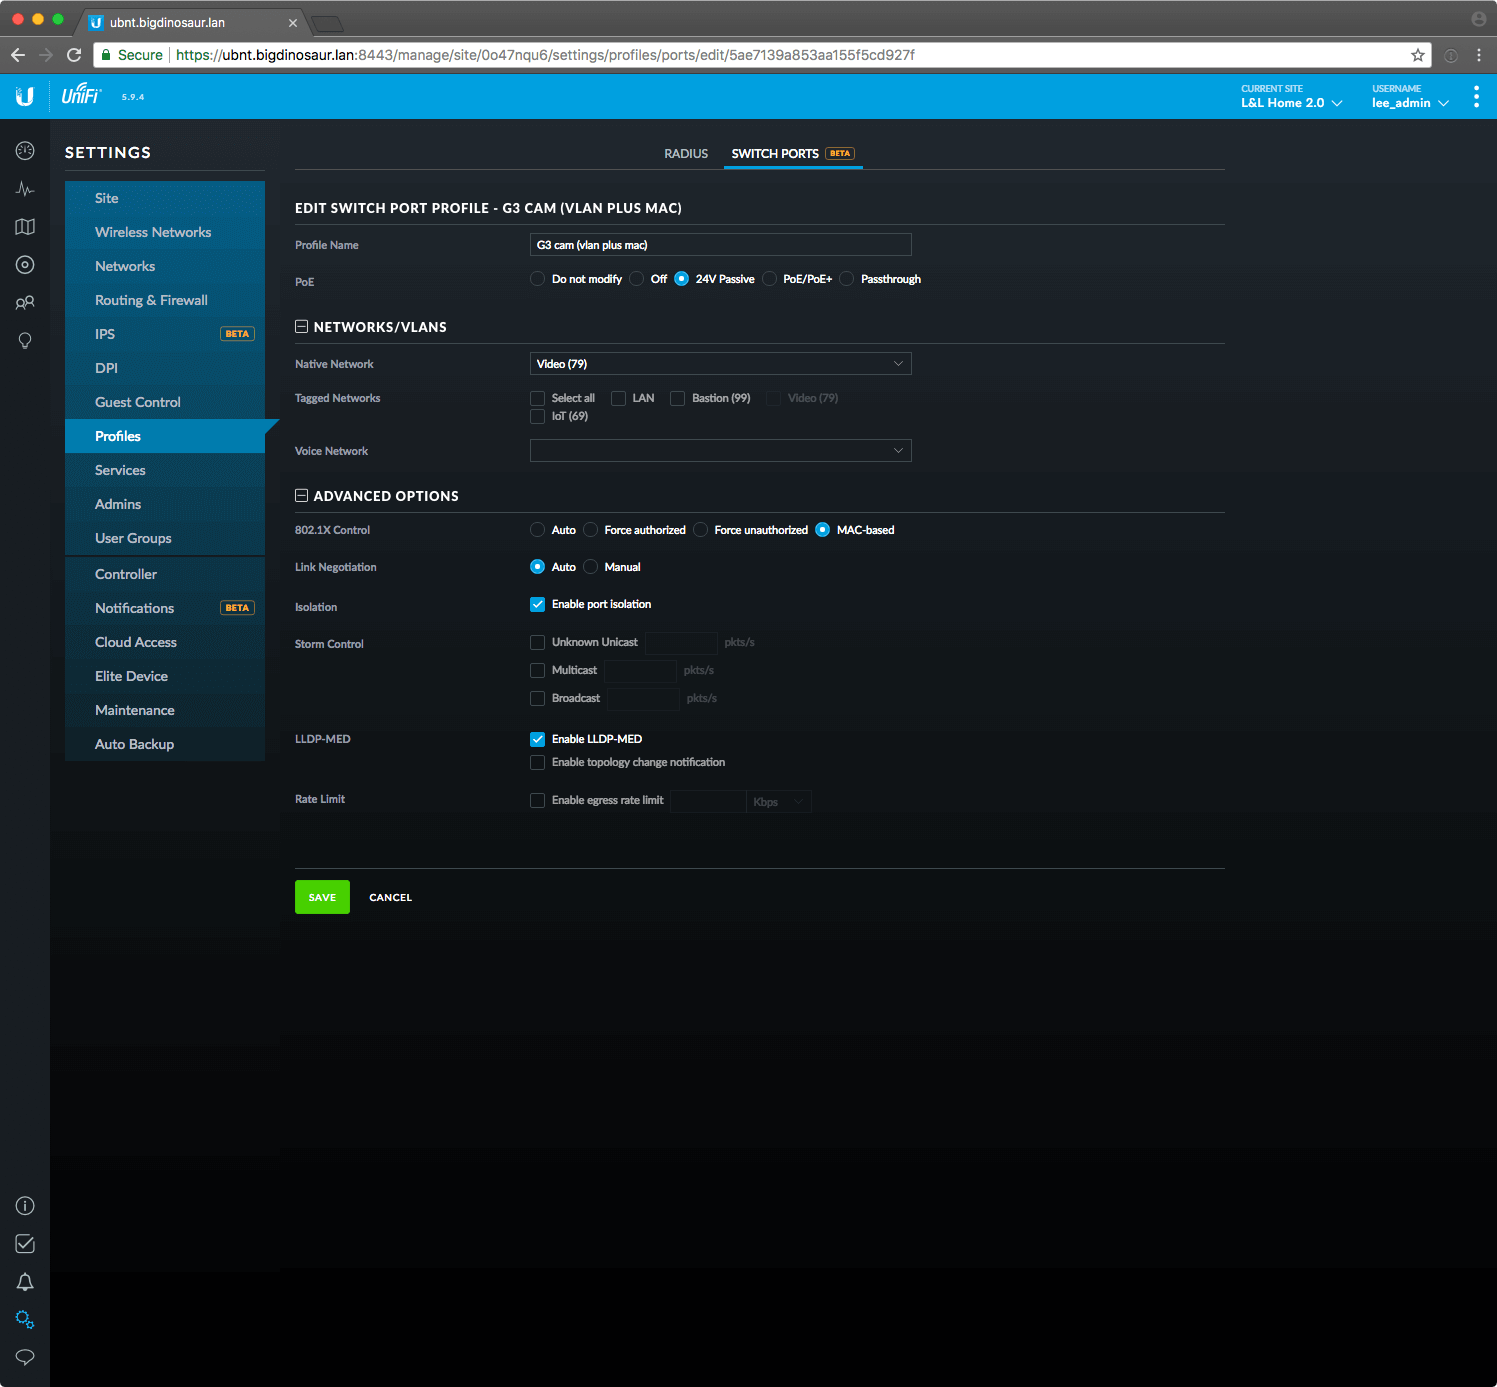Open the Voice Network dropdown
The width and height of the screenshot is (1497, 1387).
[720, 451]
